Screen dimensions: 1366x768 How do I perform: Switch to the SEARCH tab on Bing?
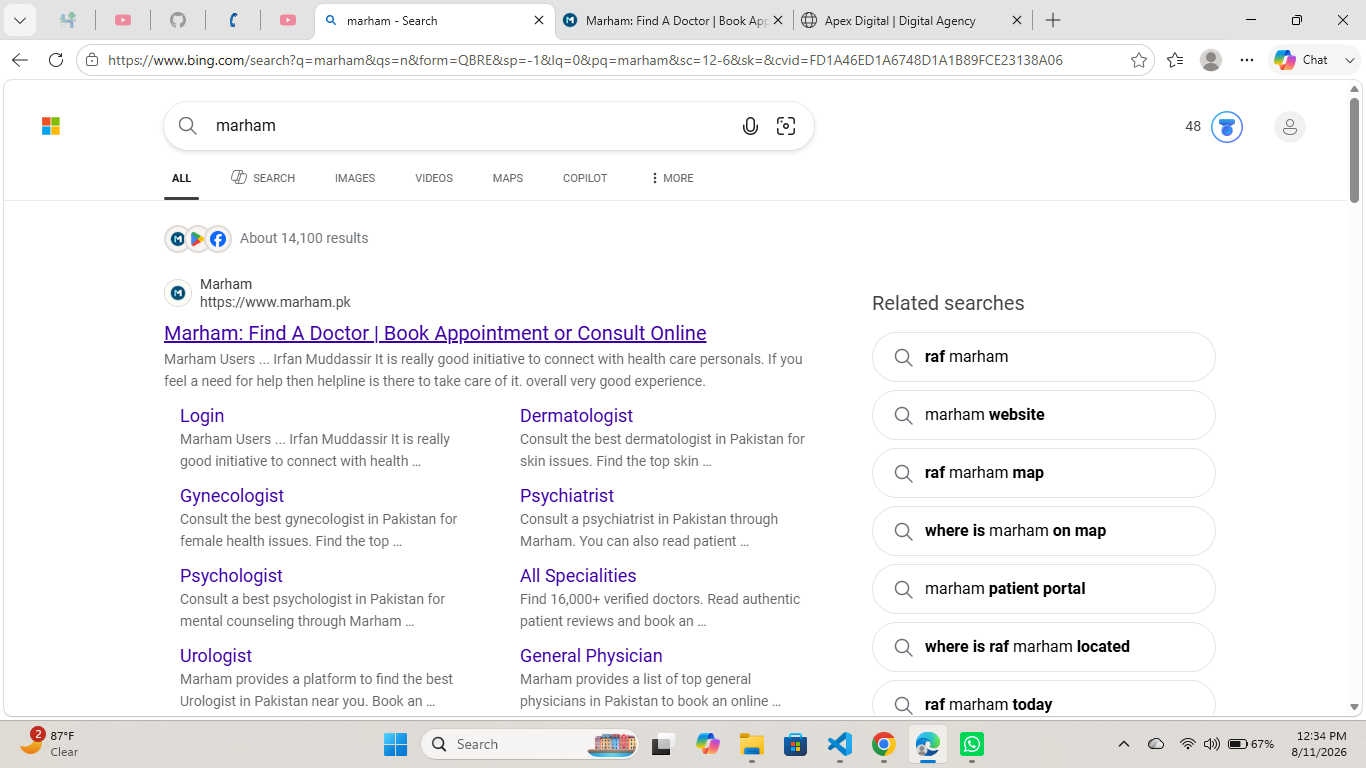(263, 178)
